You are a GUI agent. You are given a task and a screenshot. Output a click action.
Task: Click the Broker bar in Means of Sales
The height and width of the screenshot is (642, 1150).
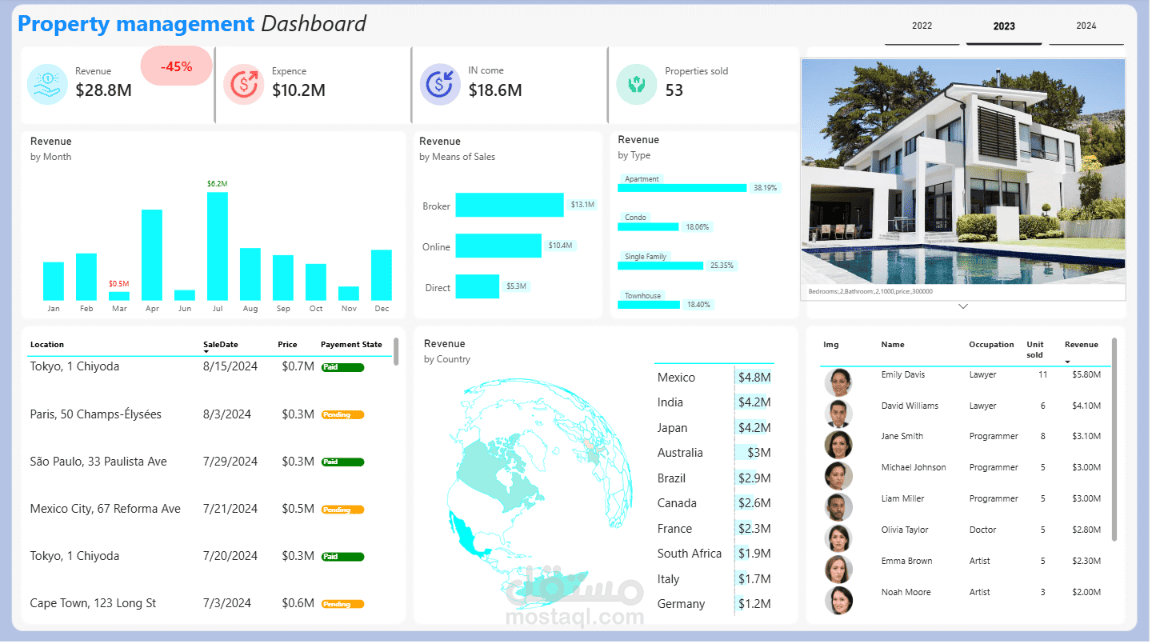pyautogui.click(x=510, y=205)
